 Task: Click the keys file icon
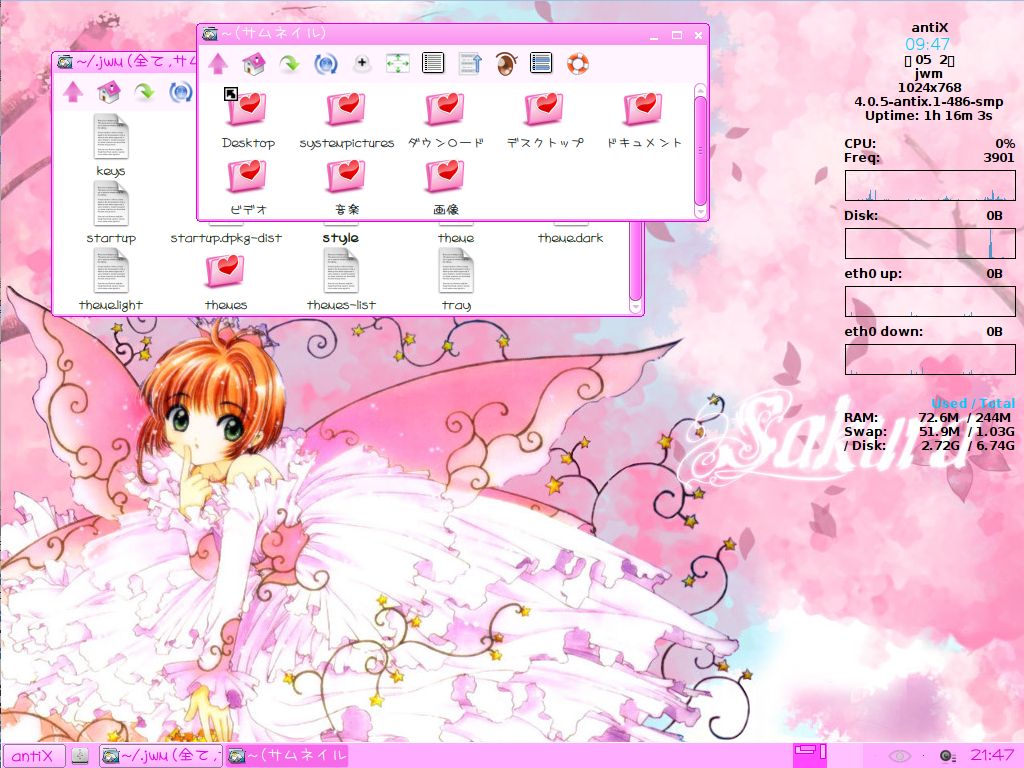click(x=111, y=137)
